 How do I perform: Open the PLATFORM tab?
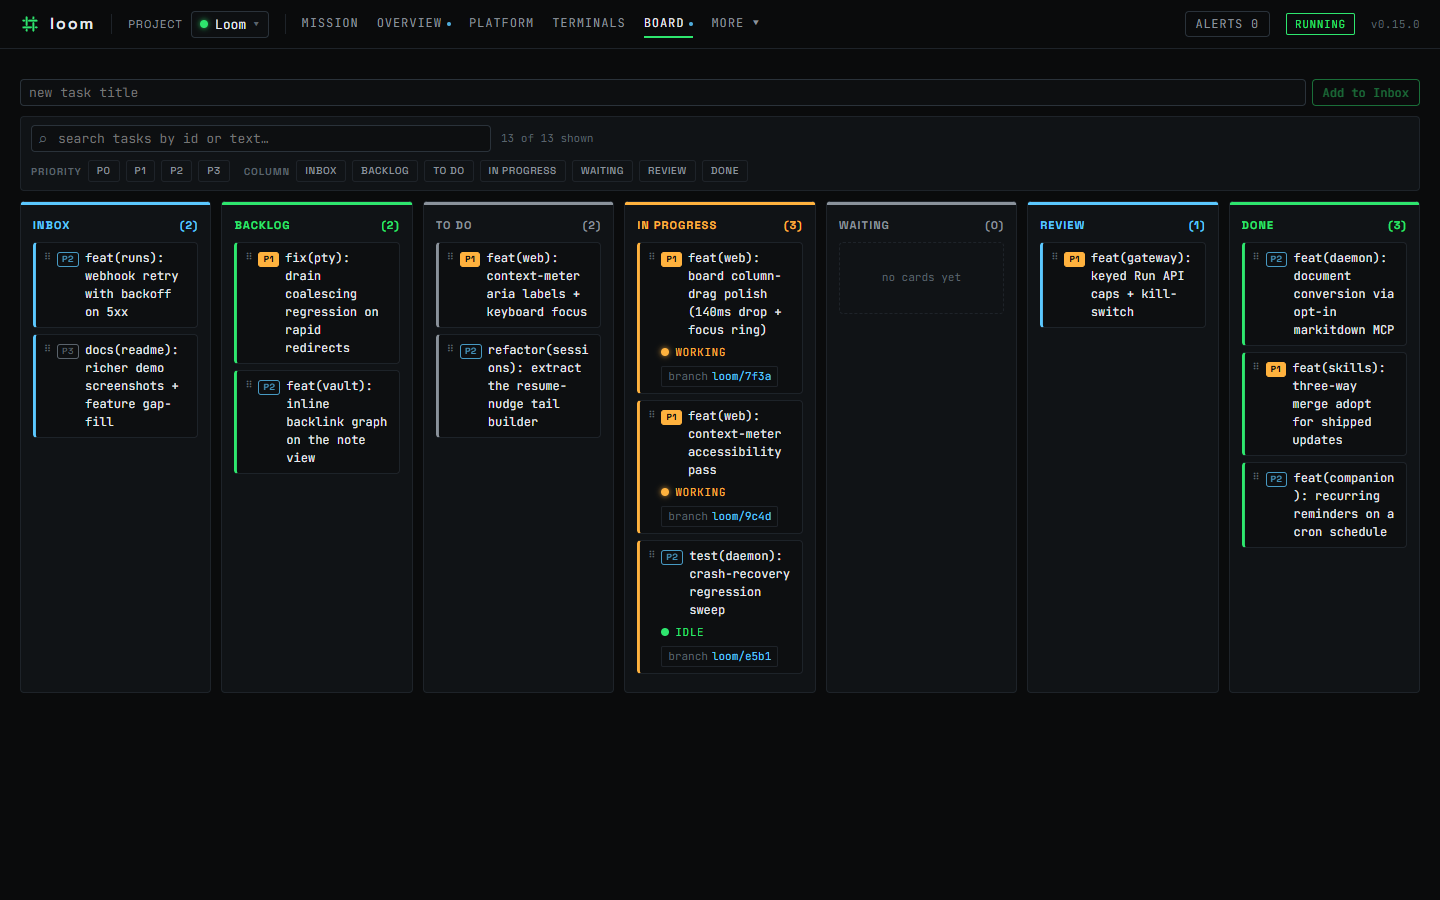click(501, 23)
